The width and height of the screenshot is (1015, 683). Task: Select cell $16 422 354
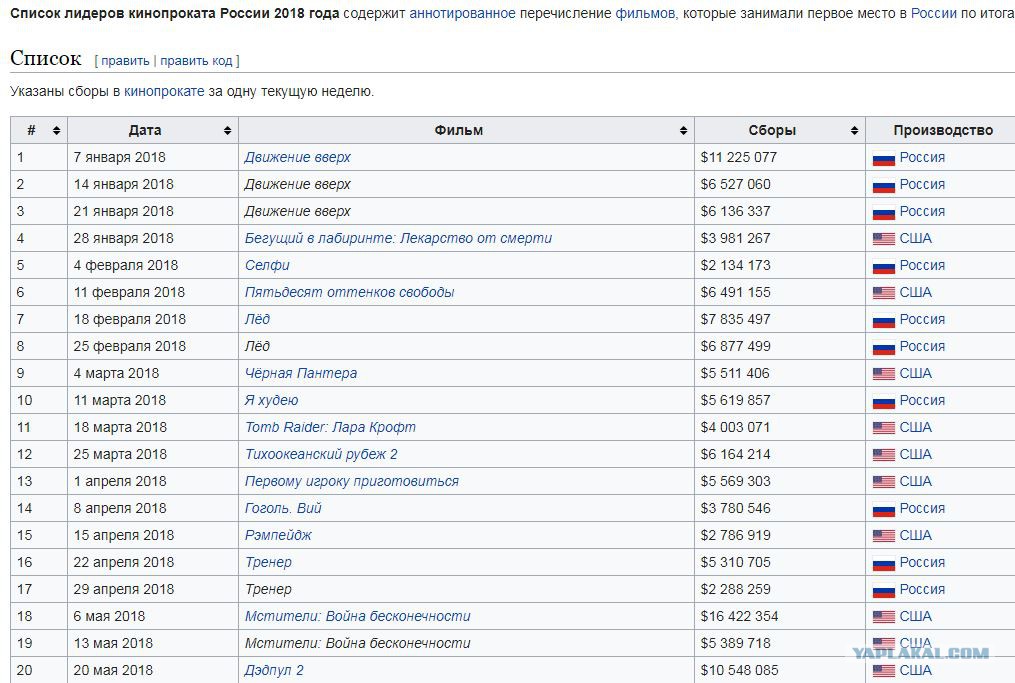click(x=779, y=616)
